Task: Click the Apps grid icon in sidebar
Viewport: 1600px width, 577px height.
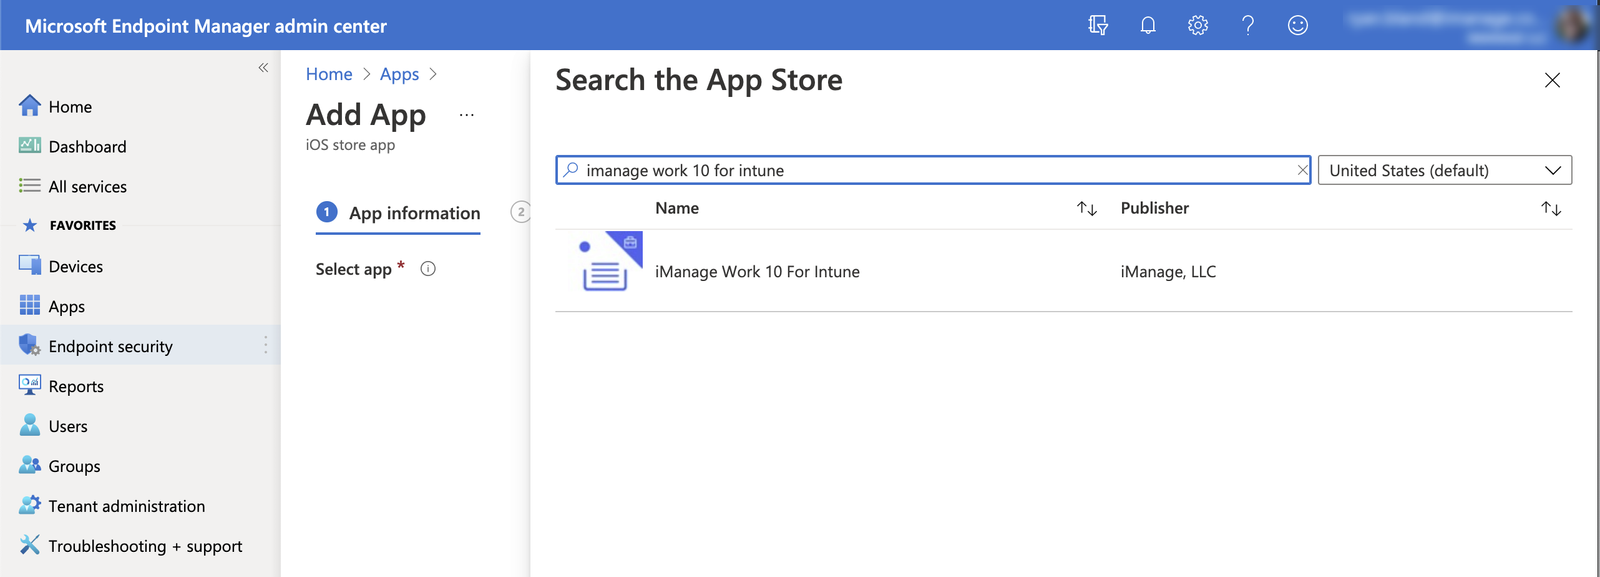Action: [30, 306]
